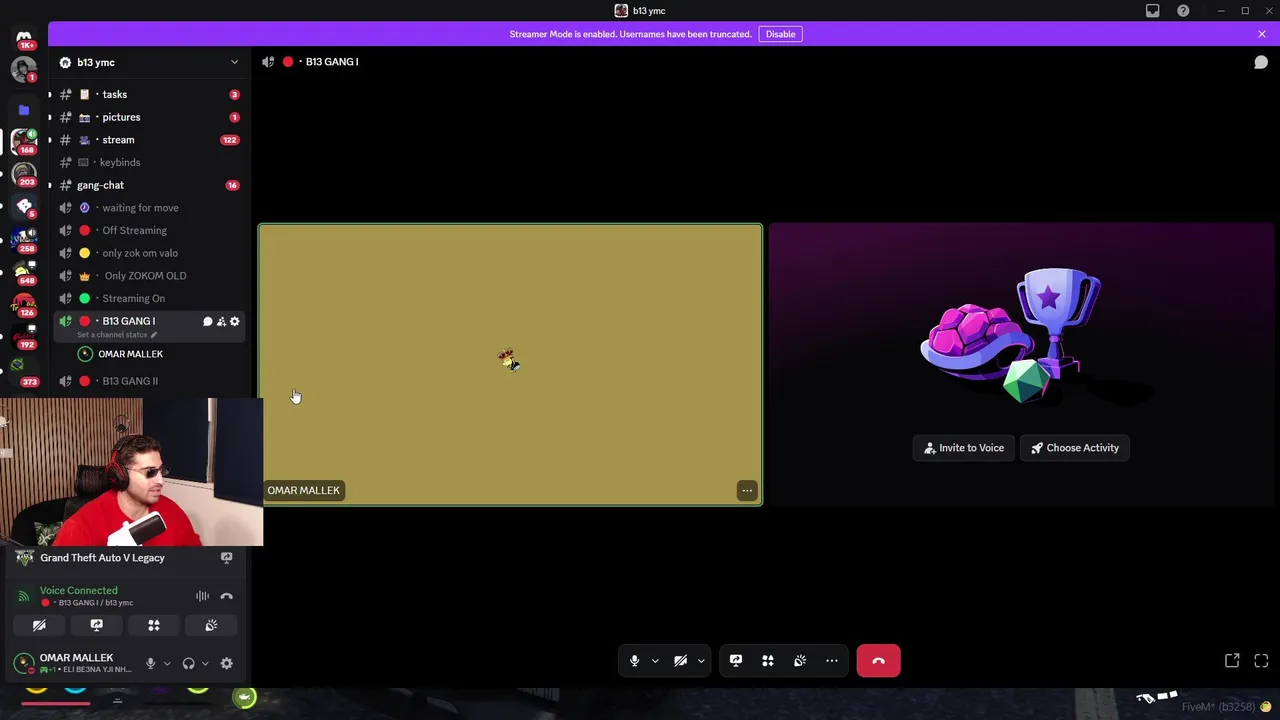Join only zok om valo voice channel
The image size is (1280, 720).
(x=149, y=253)
